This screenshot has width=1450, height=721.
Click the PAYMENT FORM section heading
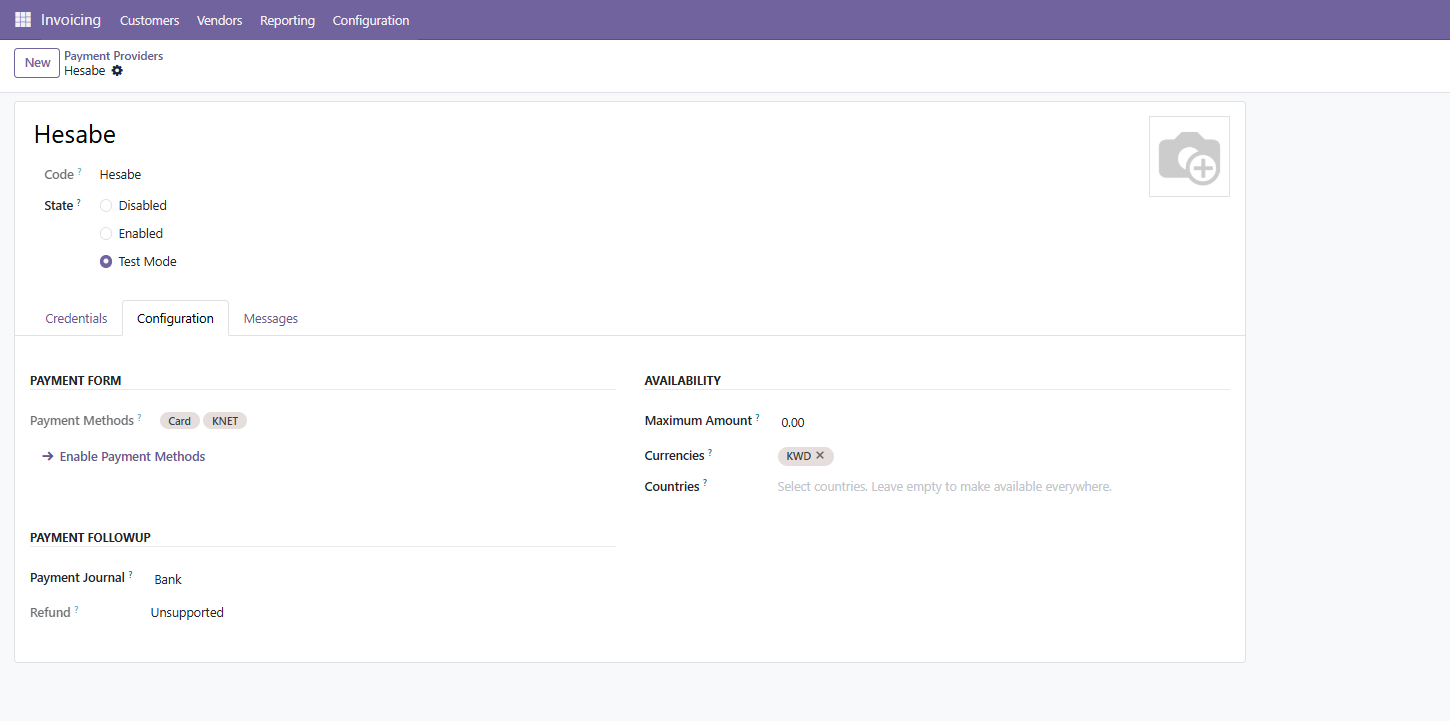pos(76,381)
